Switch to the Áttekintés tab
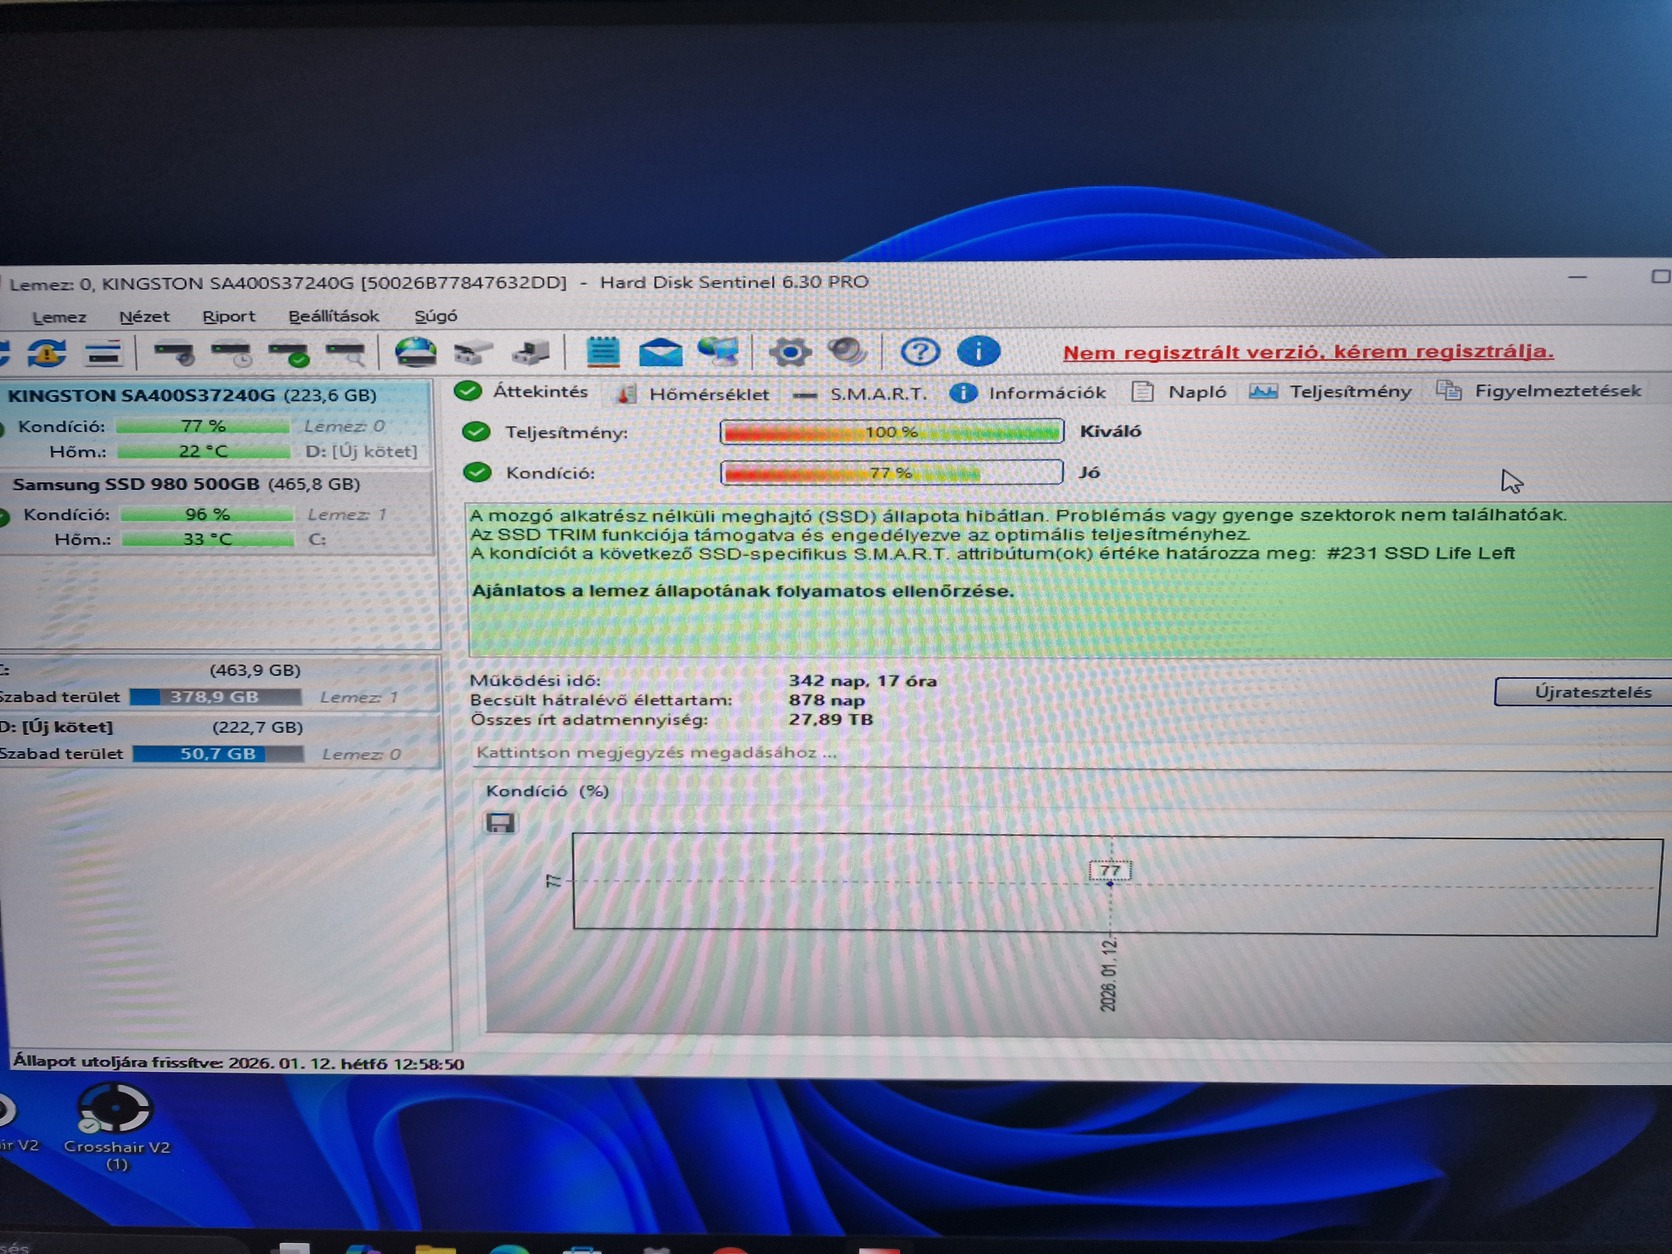1672x1254 pixels. [521, 391]
